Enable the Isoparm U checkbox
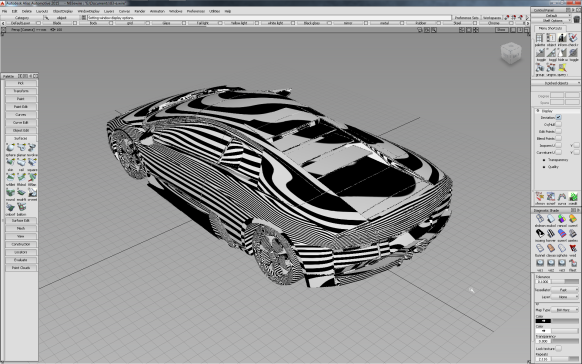This screenshot has width=582, height=364. point(558,145)
